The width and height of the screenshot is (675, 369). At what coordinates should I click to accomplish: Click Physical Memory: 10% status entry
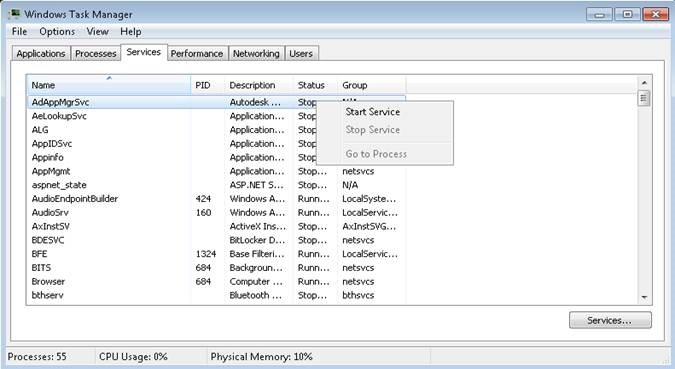[x=261, y=357]
